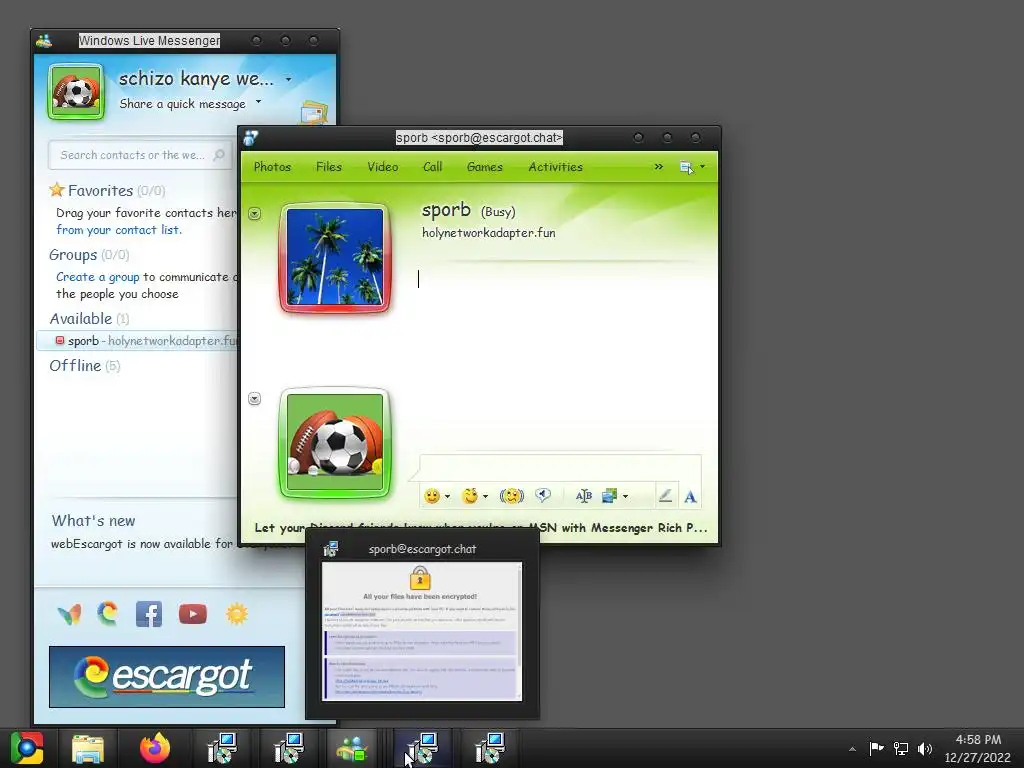Open the display name status dropdown arrow

[288, 80]
